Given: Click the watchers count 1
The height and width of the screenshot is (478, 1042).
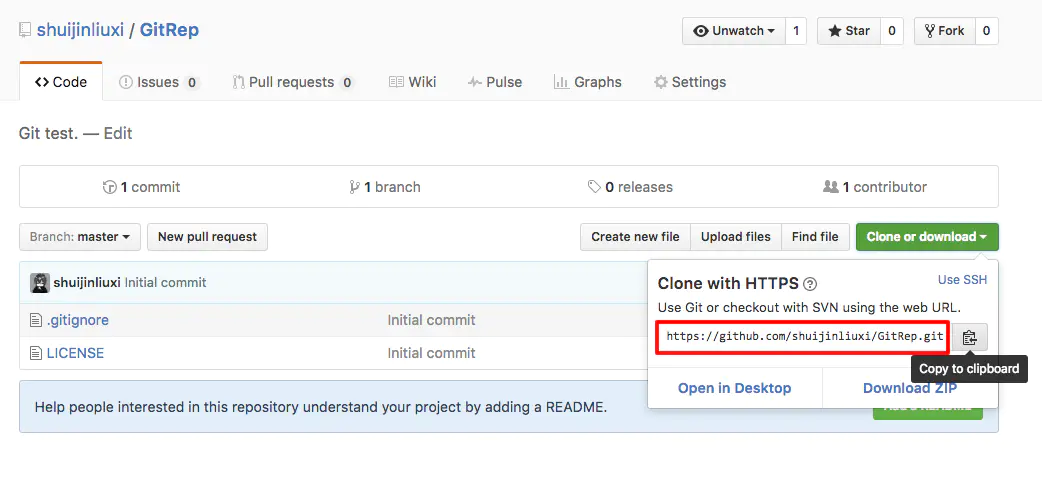Looking at the screenshot, I should 796,31.
